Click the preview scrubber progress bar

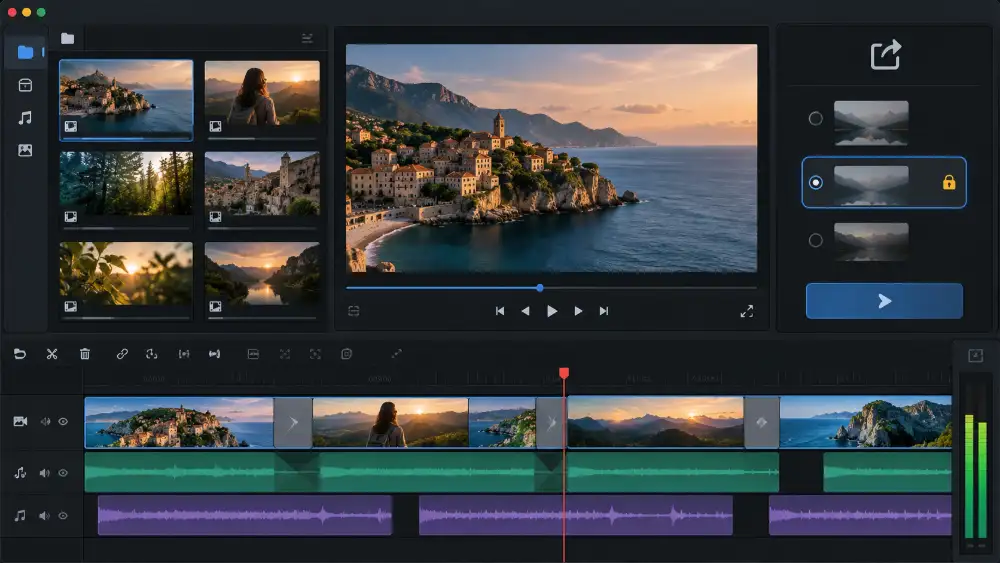click(552, 288)
